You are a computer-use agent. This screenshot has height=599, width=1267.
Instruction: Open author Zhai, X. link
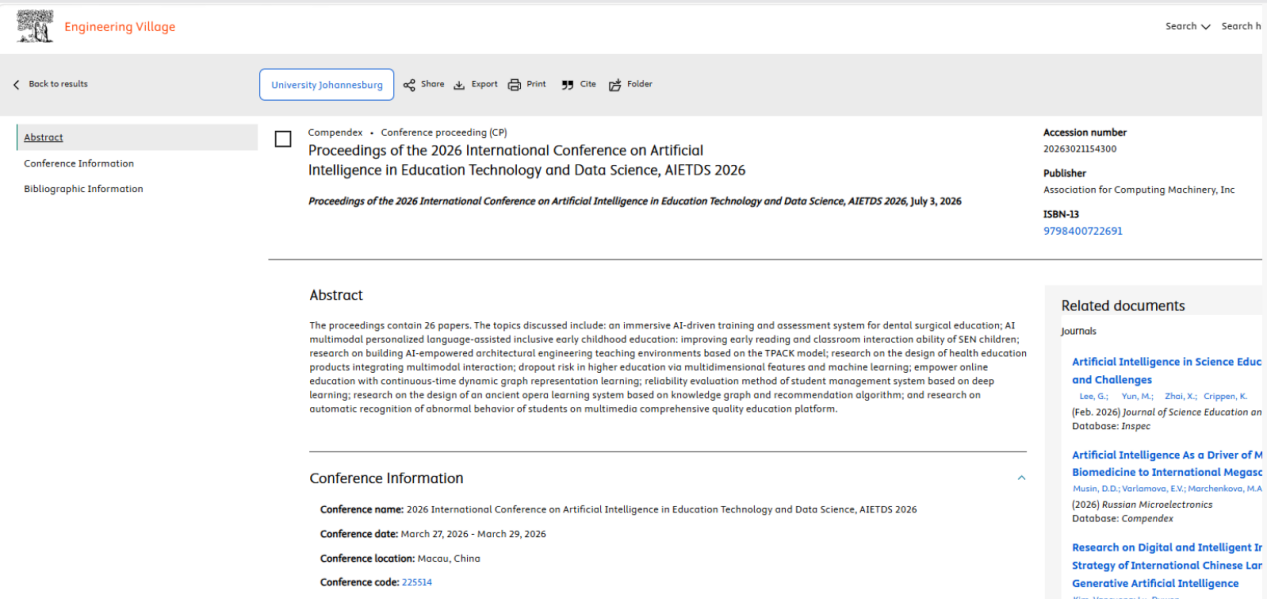pyautogui.click(x=1179, y=397)
